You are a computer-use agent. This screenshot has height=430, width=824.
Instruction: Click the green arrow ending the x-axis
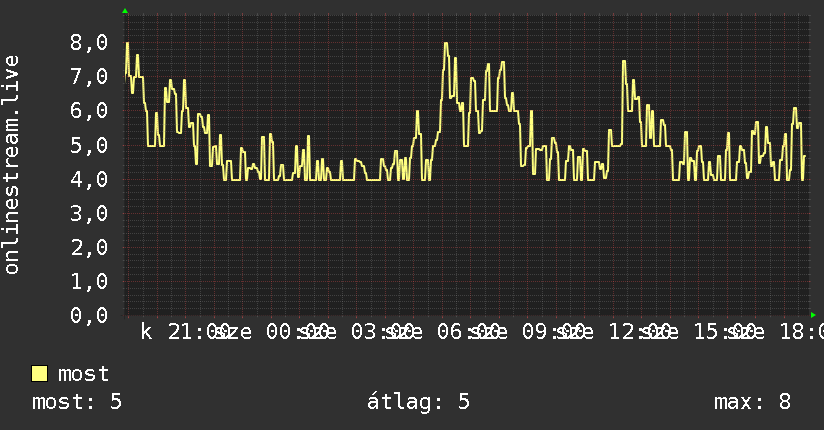813,315
